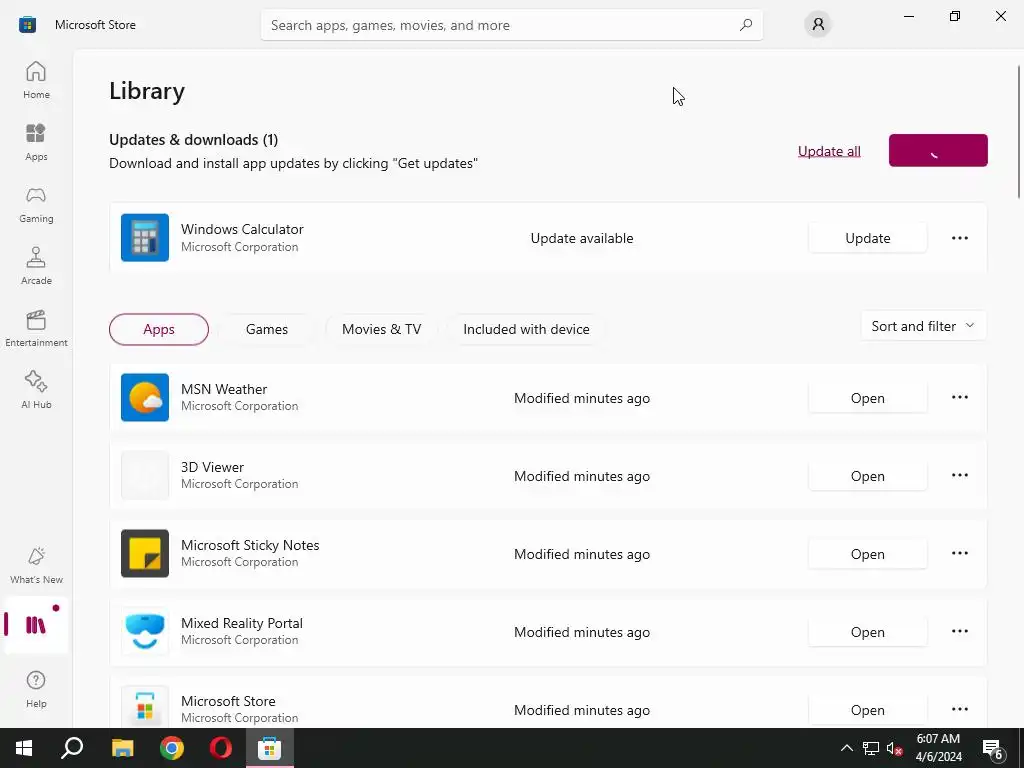Open Microsoft Sticky Notes app
Screen dimensions: 1024x768
(867, 554)
